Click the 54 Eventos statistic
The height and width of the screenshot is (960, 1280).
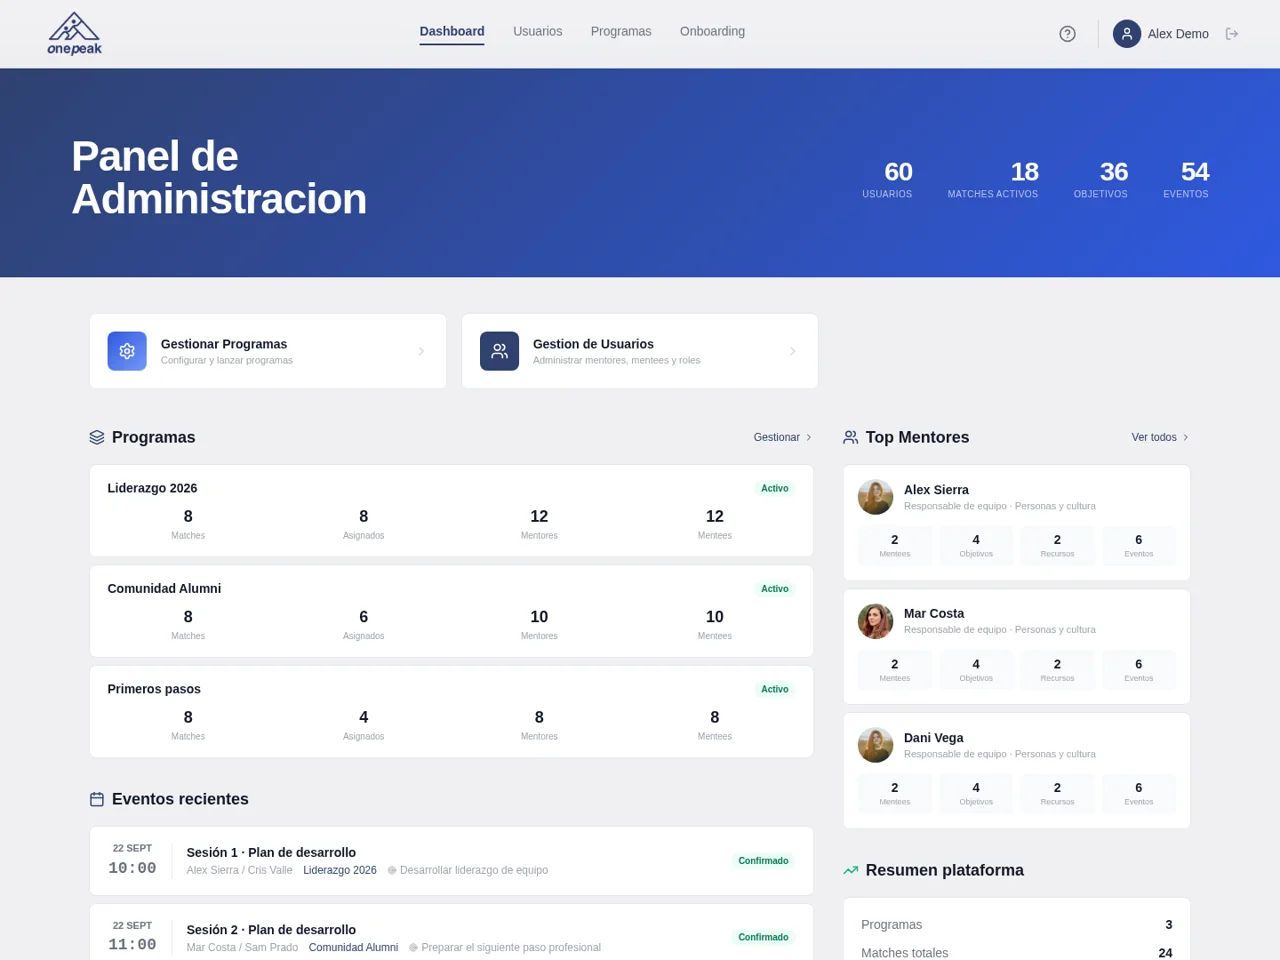tap(1186, 179)
